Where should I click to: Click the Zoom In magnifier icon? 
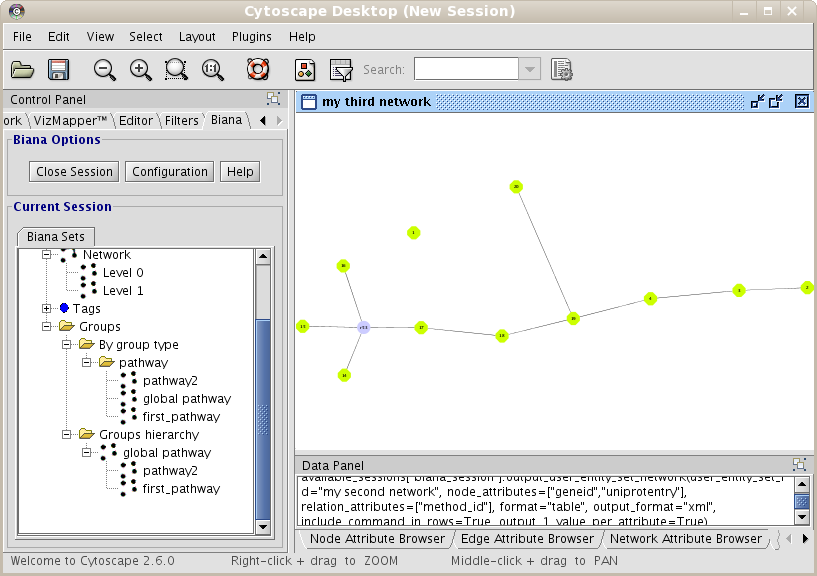pyautogui.click(x=141, y=70)
